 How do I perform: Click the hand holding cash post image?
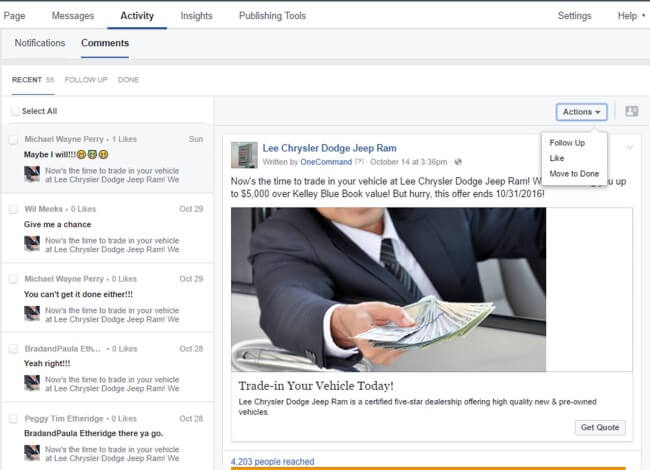389,289
